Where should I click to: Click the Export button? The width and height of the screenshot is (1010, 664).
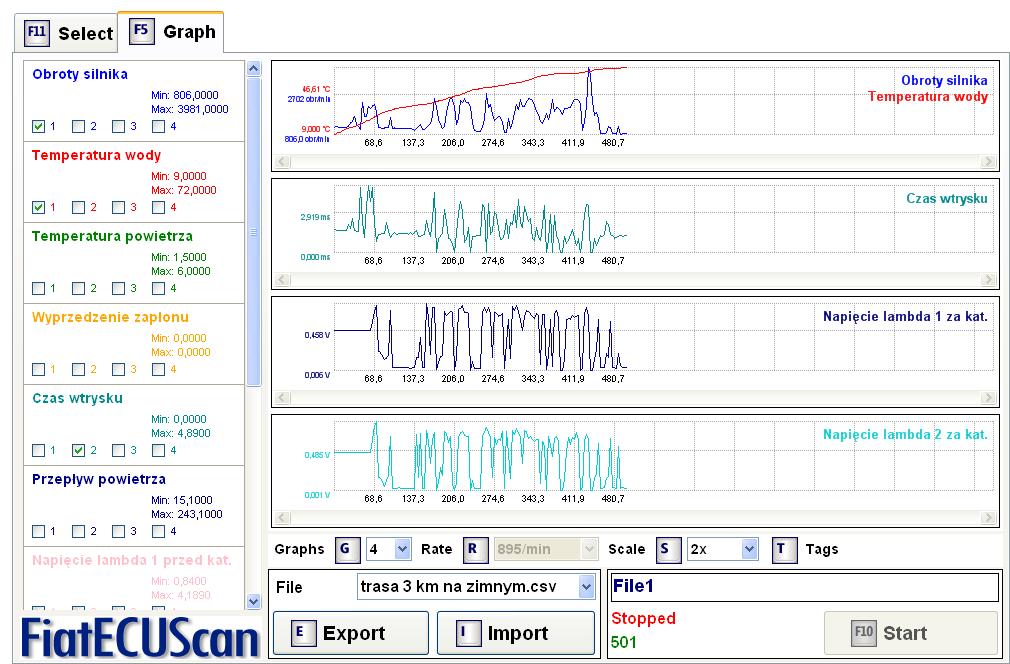[351, 633]
